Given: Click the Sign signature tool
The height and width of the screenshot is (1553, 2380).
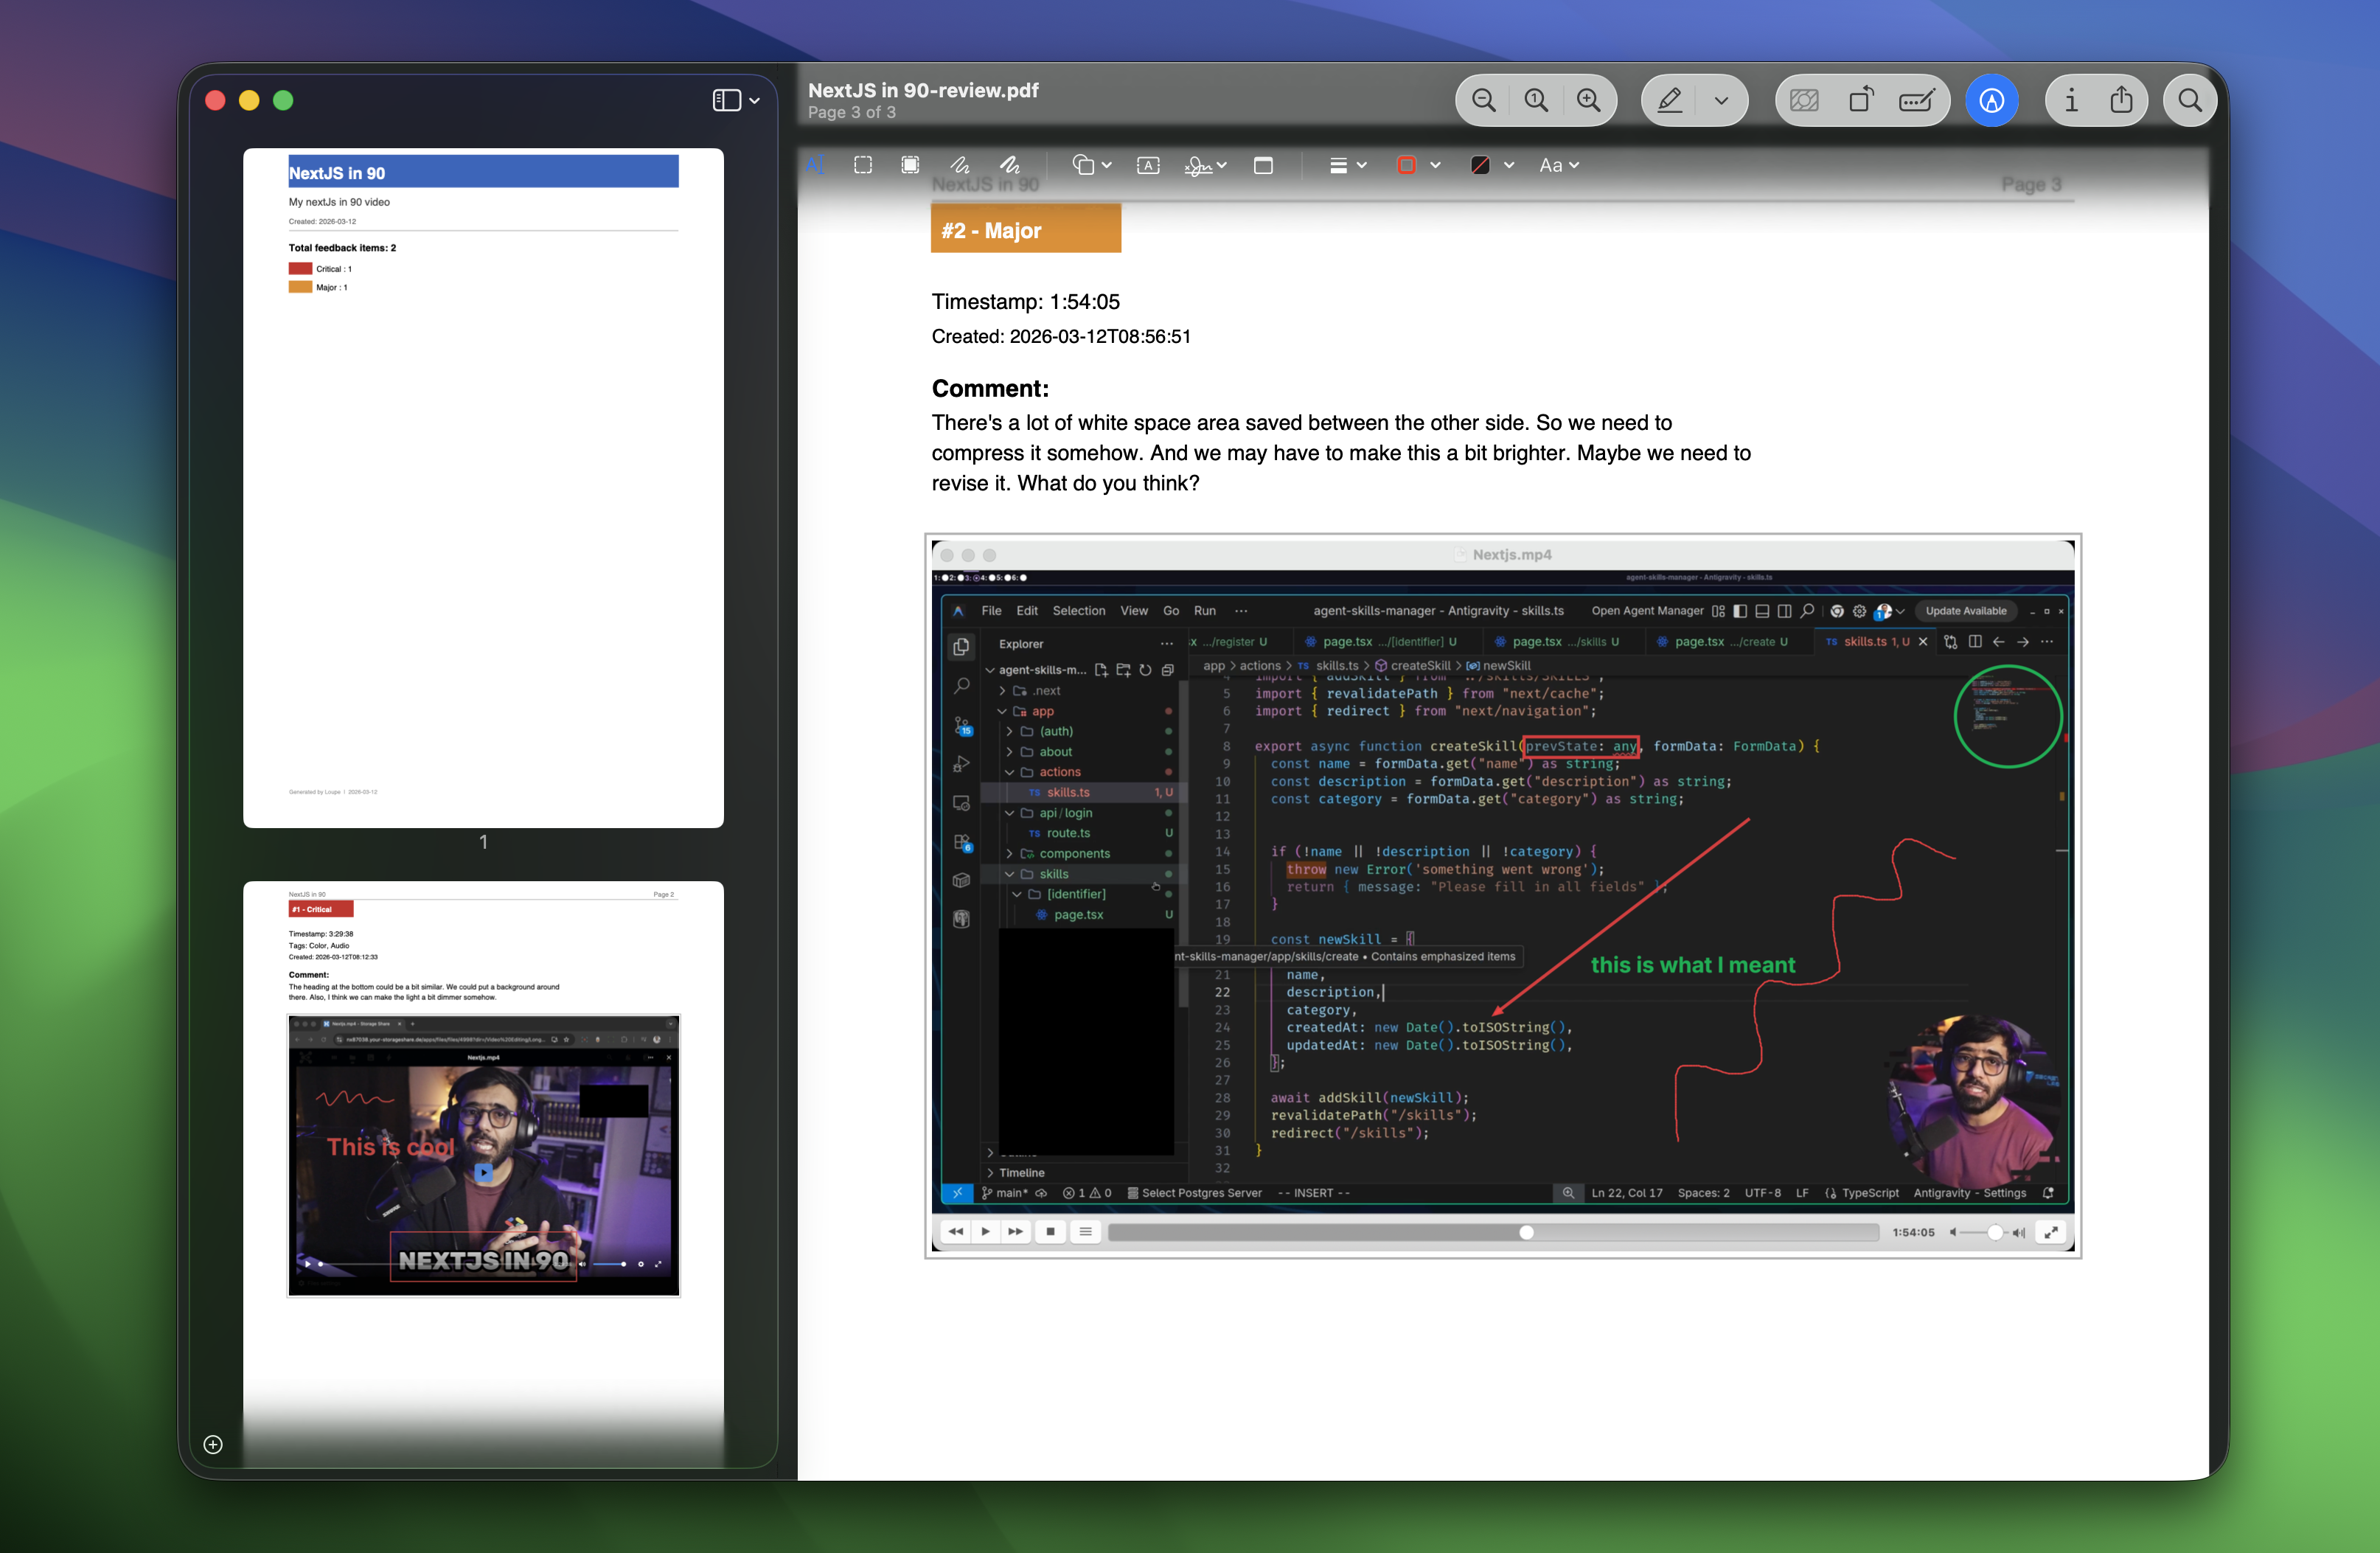Looking at the screenshot, I should point(1198,165).
